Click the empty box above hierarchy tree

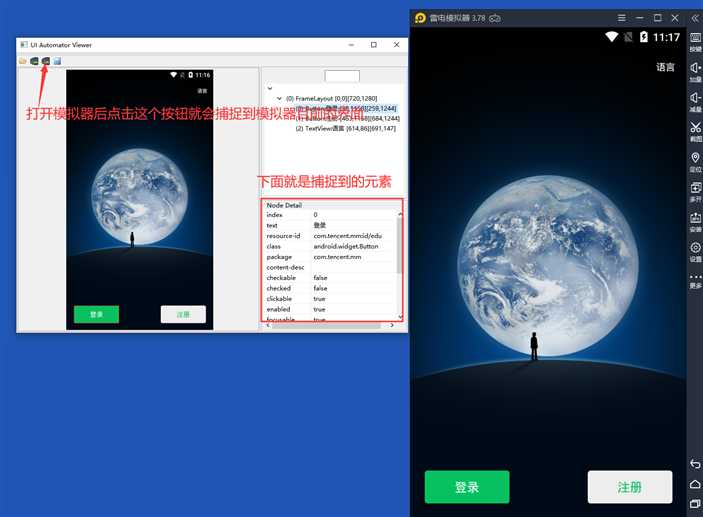342,76
